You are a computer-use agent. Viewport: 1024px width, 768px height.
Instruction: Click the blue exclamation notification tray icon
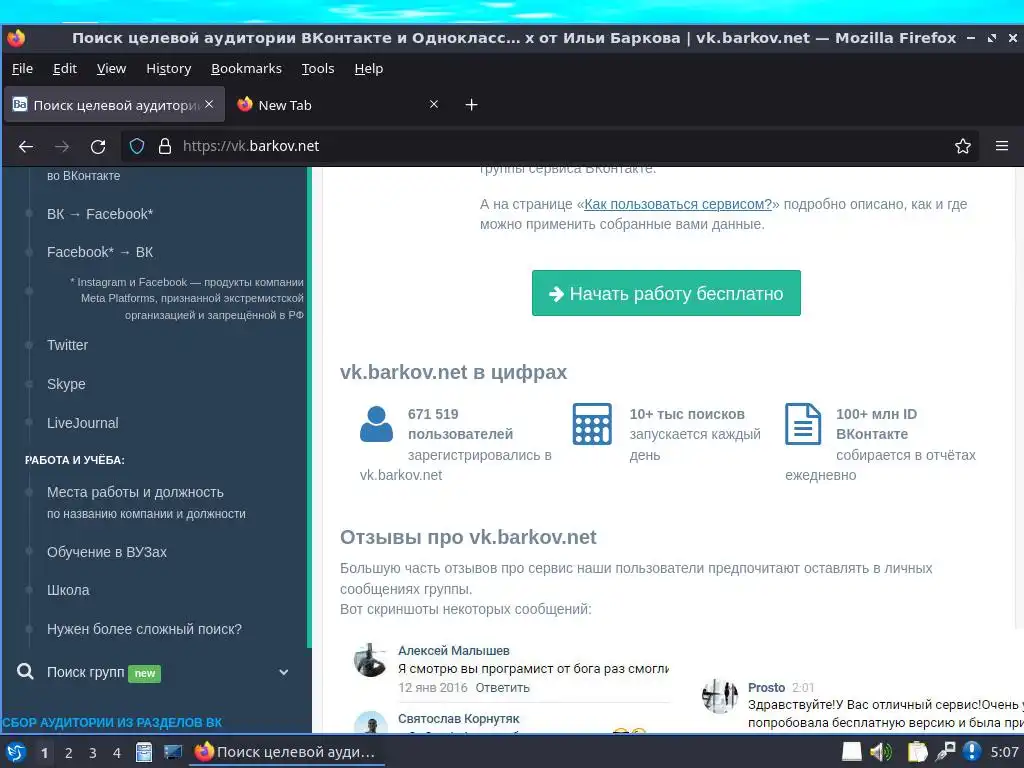tap(972, 752)
